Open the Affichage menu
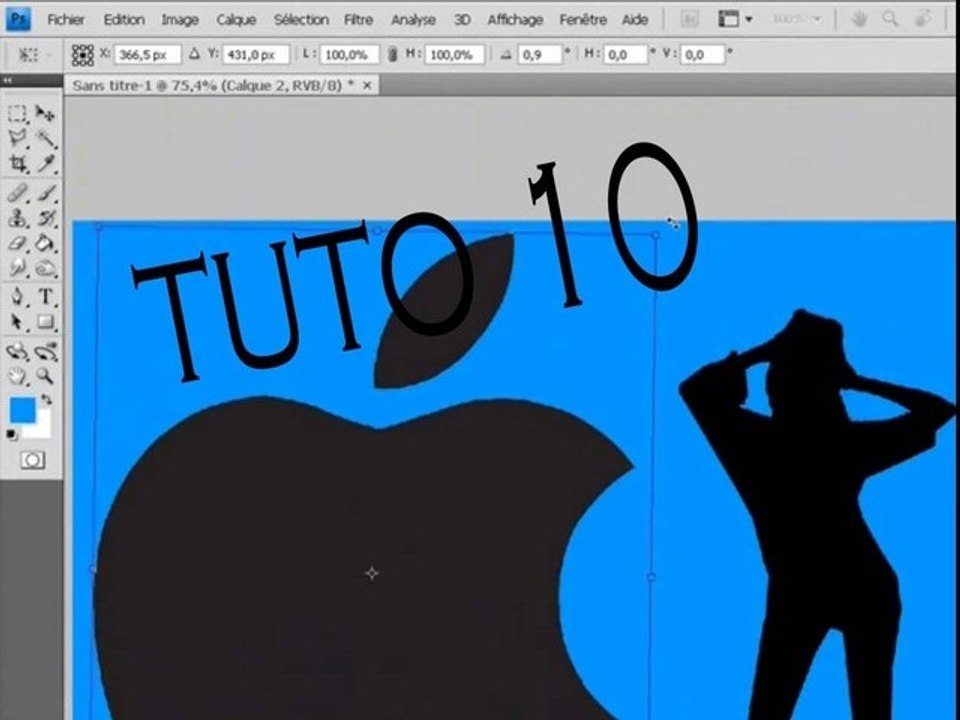Image resolution: width=960 pixels, height=720 pixels. pos(515,20)
